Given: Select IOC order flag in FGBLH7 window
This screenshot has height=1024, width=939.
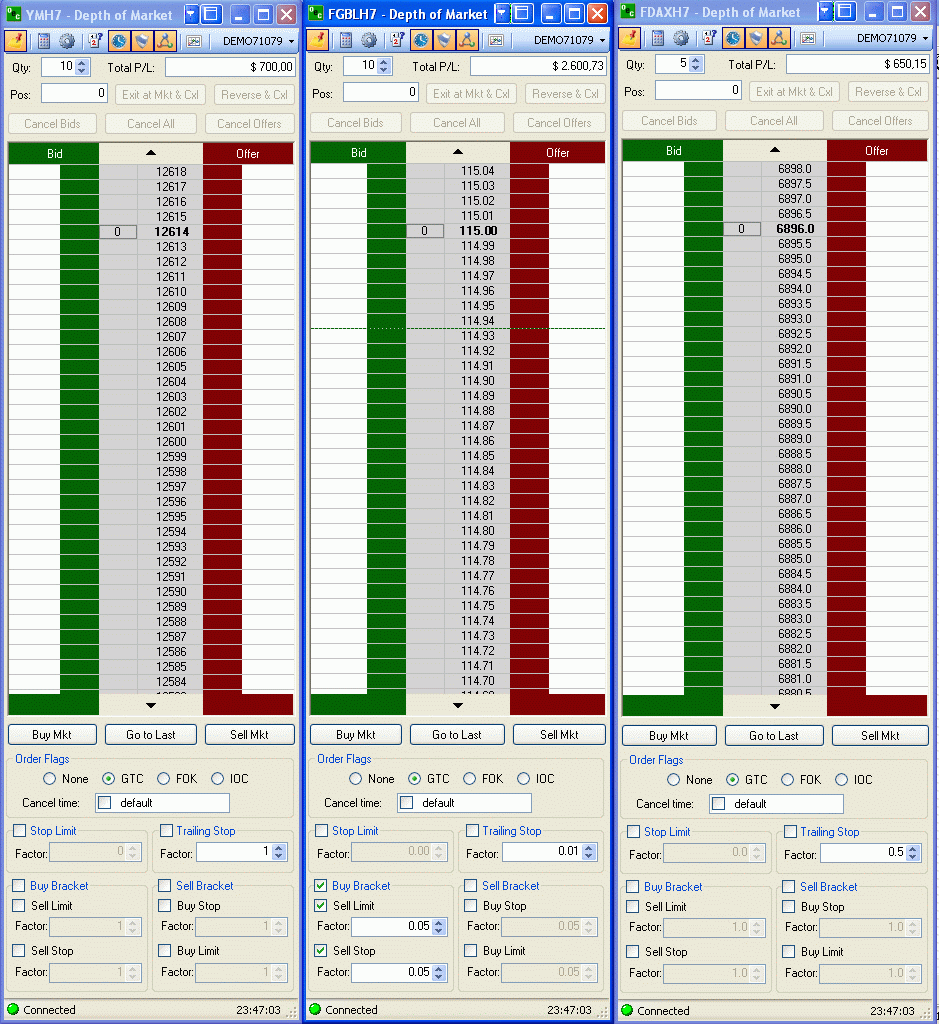Looking at the screenshot, I should 524,778.
